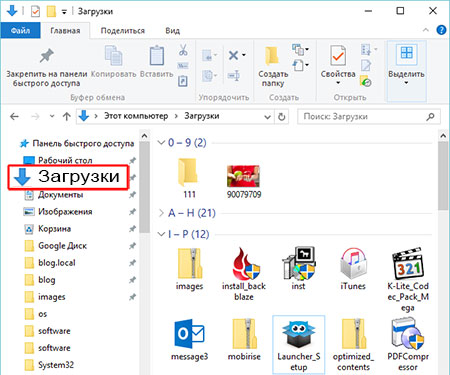Click the title bar new folder icon
The height and width of the screenshot is (375, 450).
[51, 12]
